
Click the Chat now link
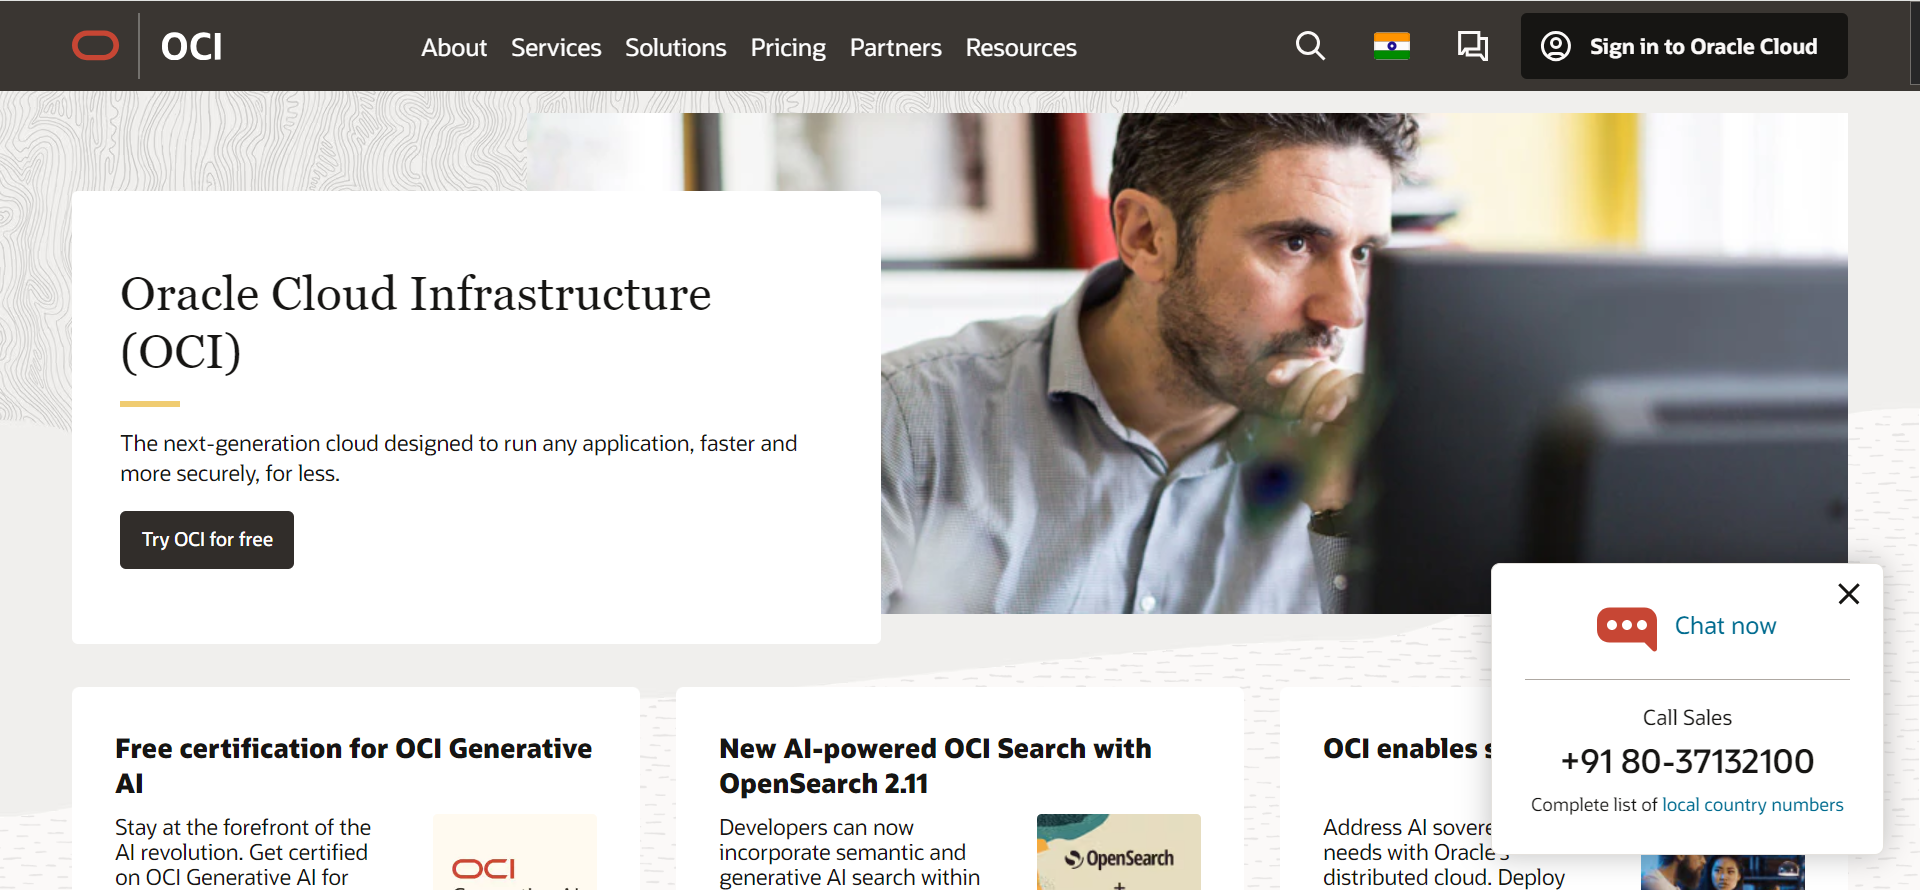point(1725,626)
